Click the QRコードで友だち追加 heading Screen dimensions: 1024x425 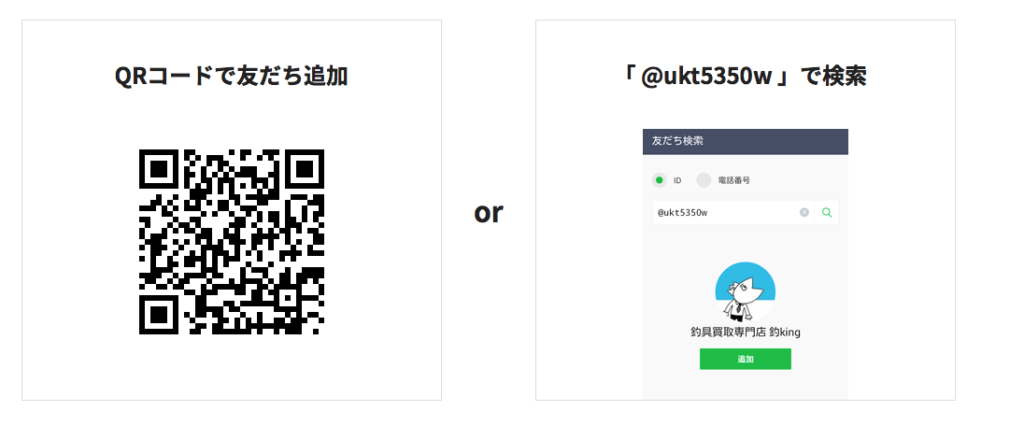click(x=231, y=76)
